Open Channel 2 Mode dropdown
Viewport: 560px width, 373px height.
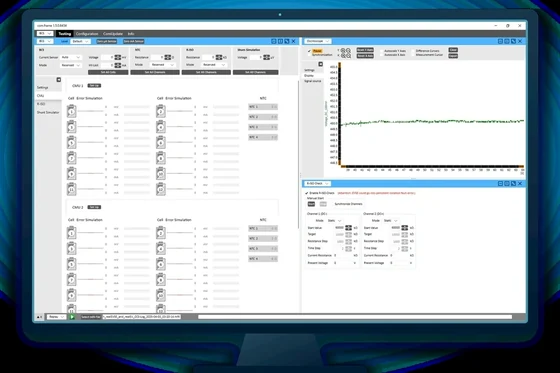[x=390, y=220]
